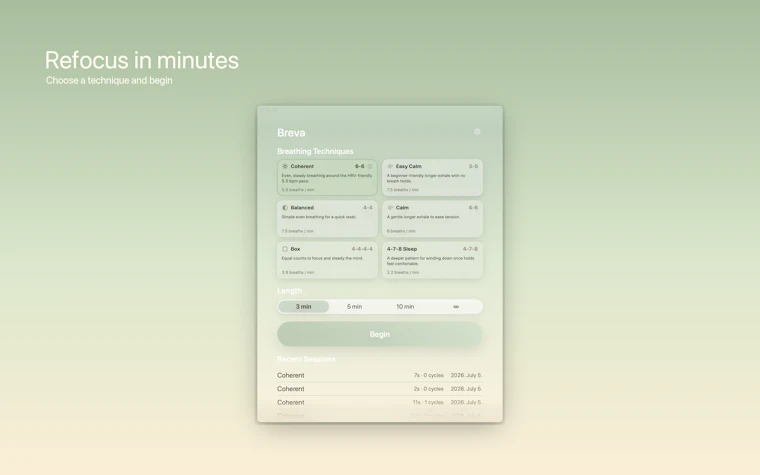
Task: Click "Equal counts to focus and steady the mind."
Action: coord(322,258)
